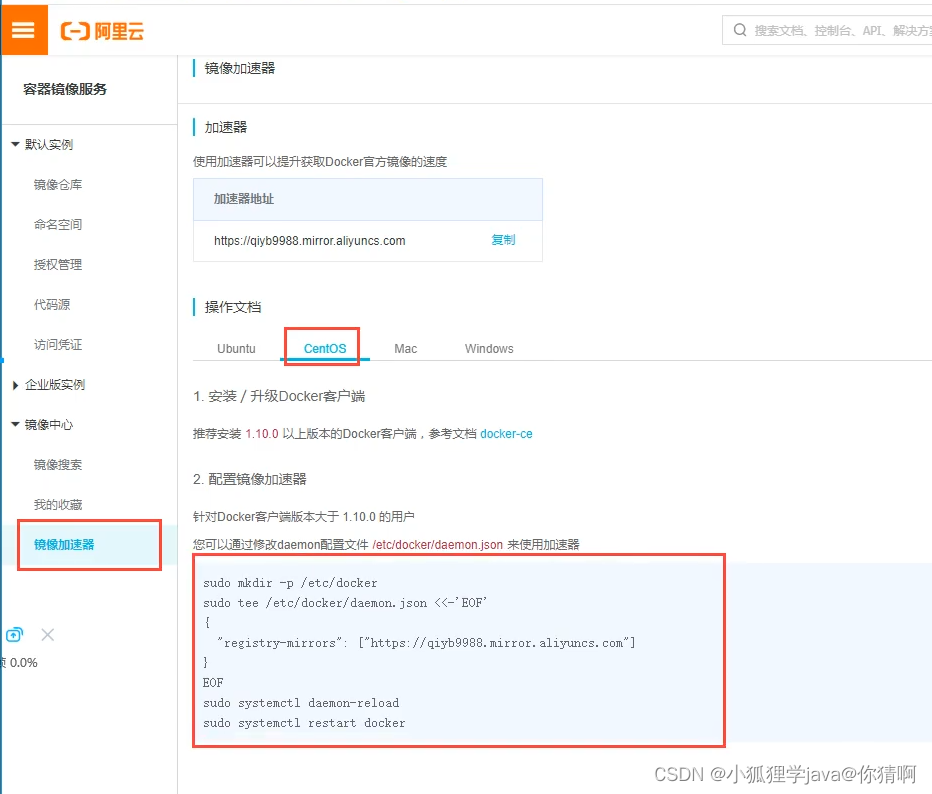
Task: Click the 0.0% progress value
Action: click(x=23, y=663)
